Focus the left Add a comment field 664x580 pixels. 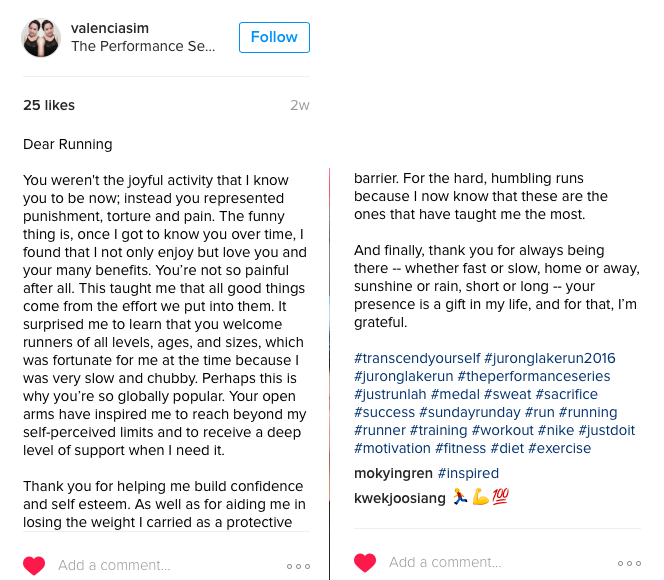tap(150, 565)
